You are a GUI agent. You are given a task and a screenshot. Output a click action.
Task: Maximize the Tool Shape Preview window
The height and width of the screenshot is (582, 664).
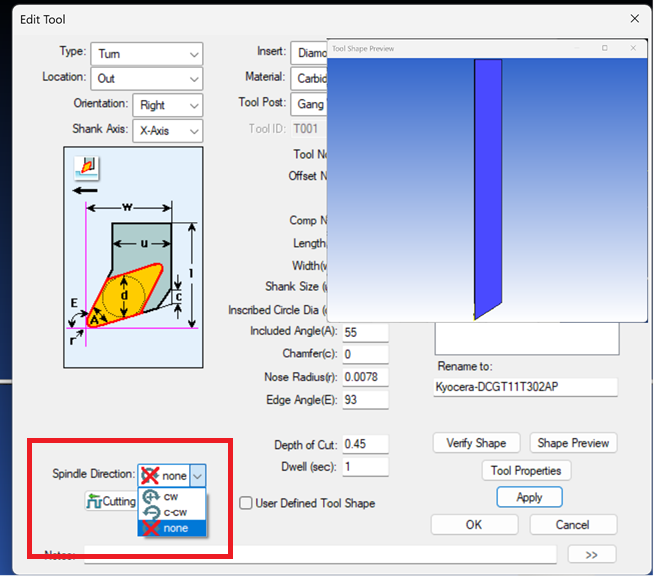(x=604, y=48)
